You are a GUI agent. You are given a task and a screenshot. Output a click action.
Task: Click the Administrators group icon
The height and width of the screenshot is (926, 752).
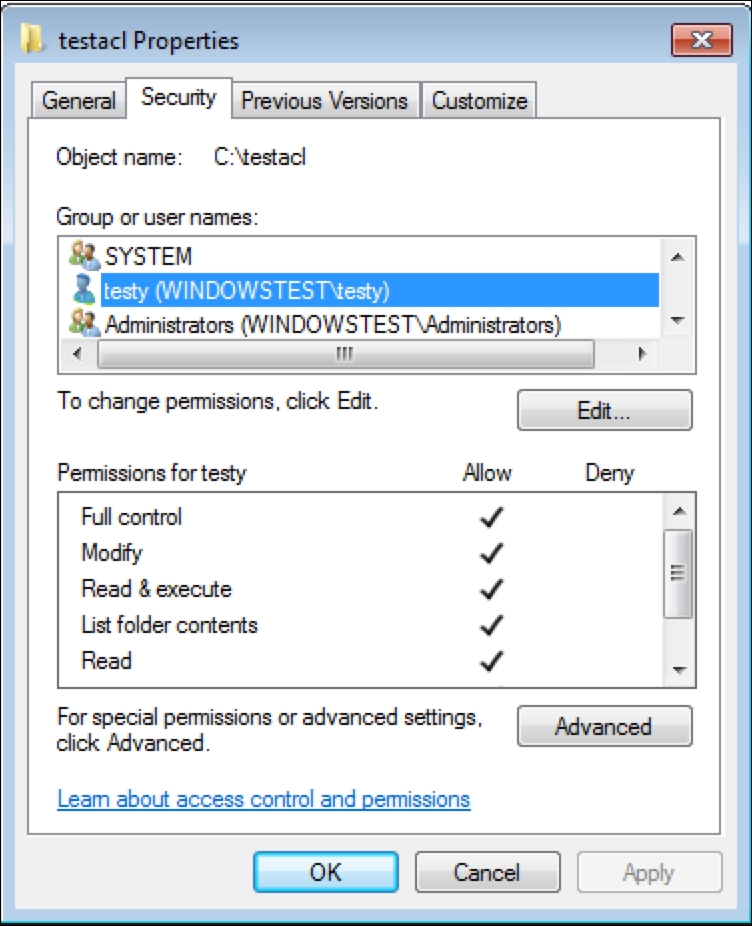tap(84, 323)
